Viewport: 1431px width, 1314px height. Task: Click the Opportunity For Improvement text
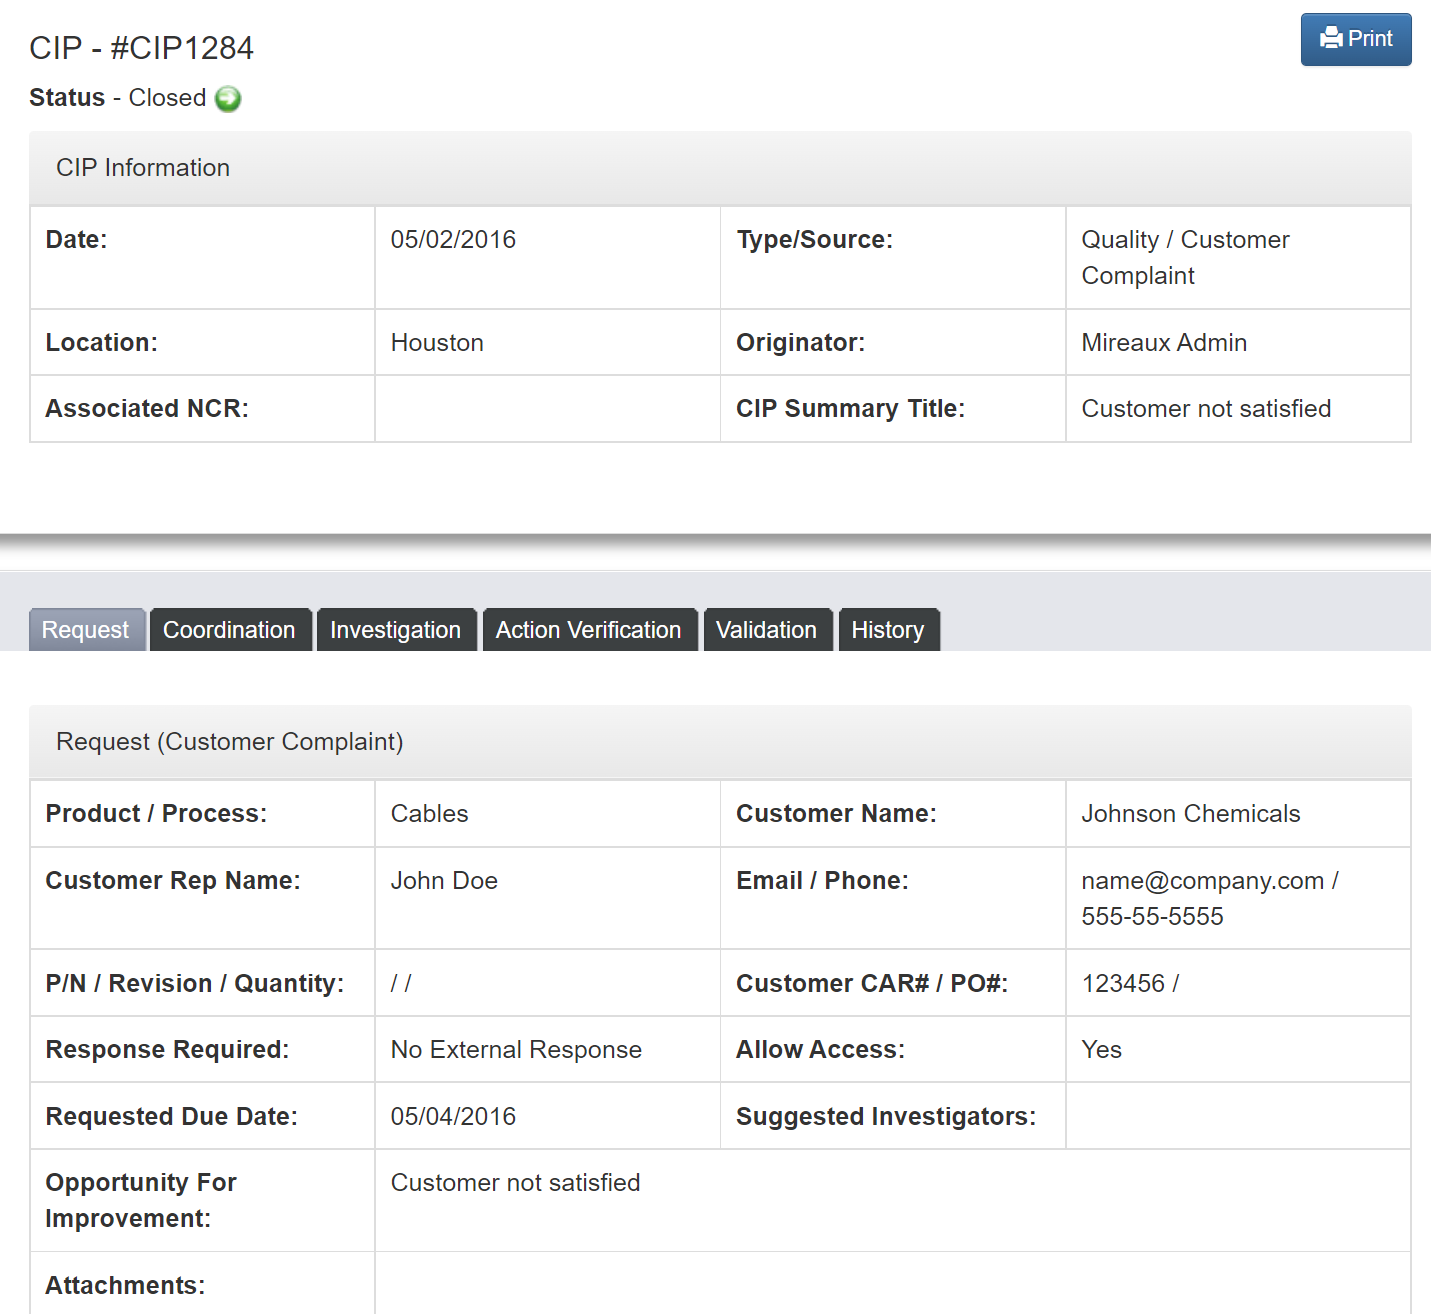click(x=515, y=1182)
